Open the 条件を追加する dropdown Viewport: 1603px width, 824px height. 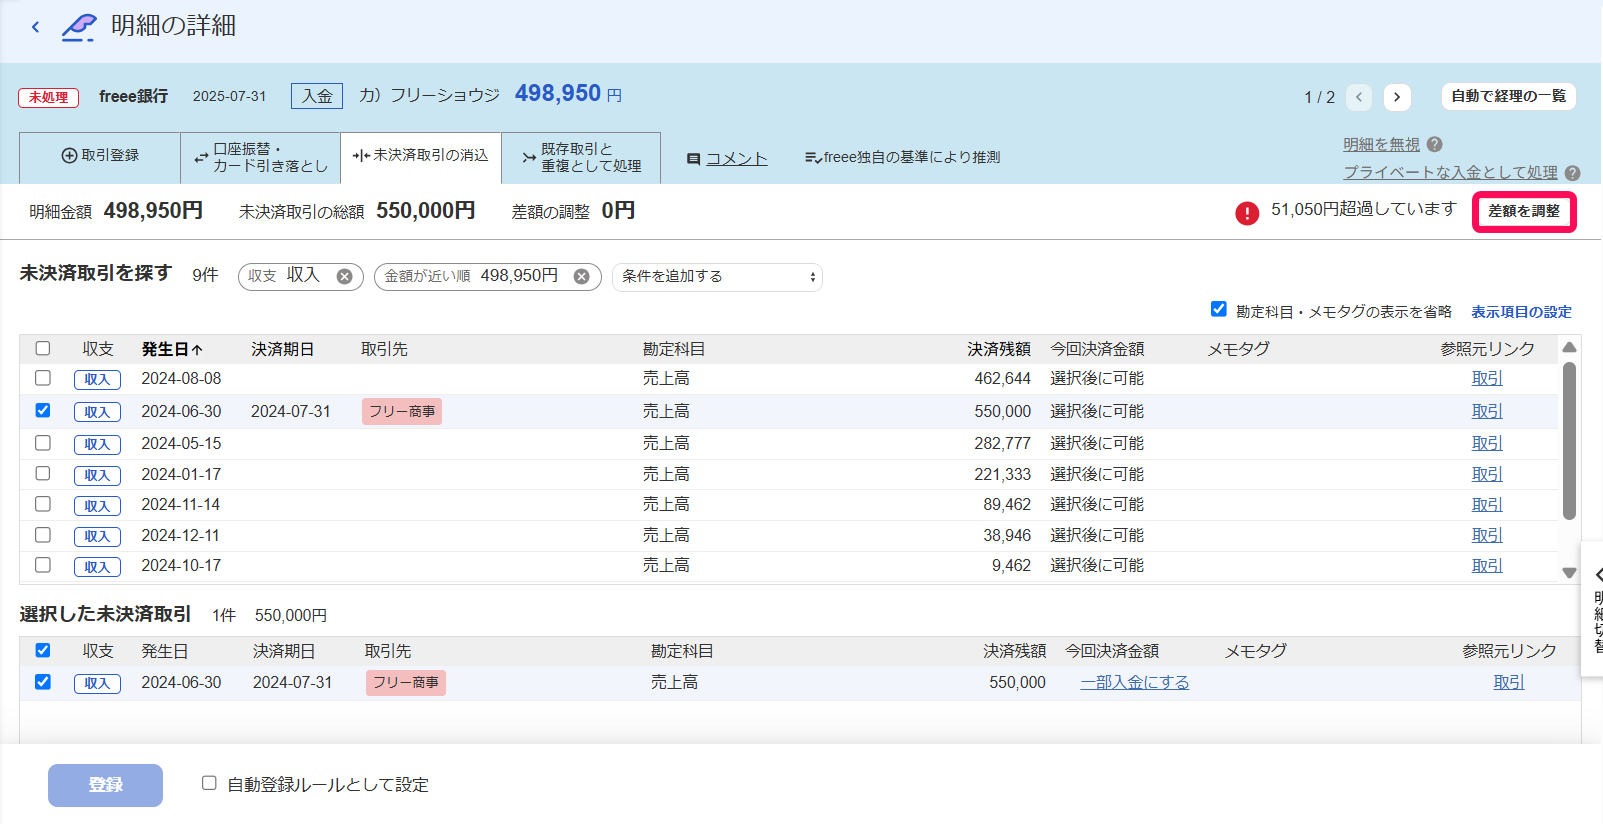[x=717, y=277]
